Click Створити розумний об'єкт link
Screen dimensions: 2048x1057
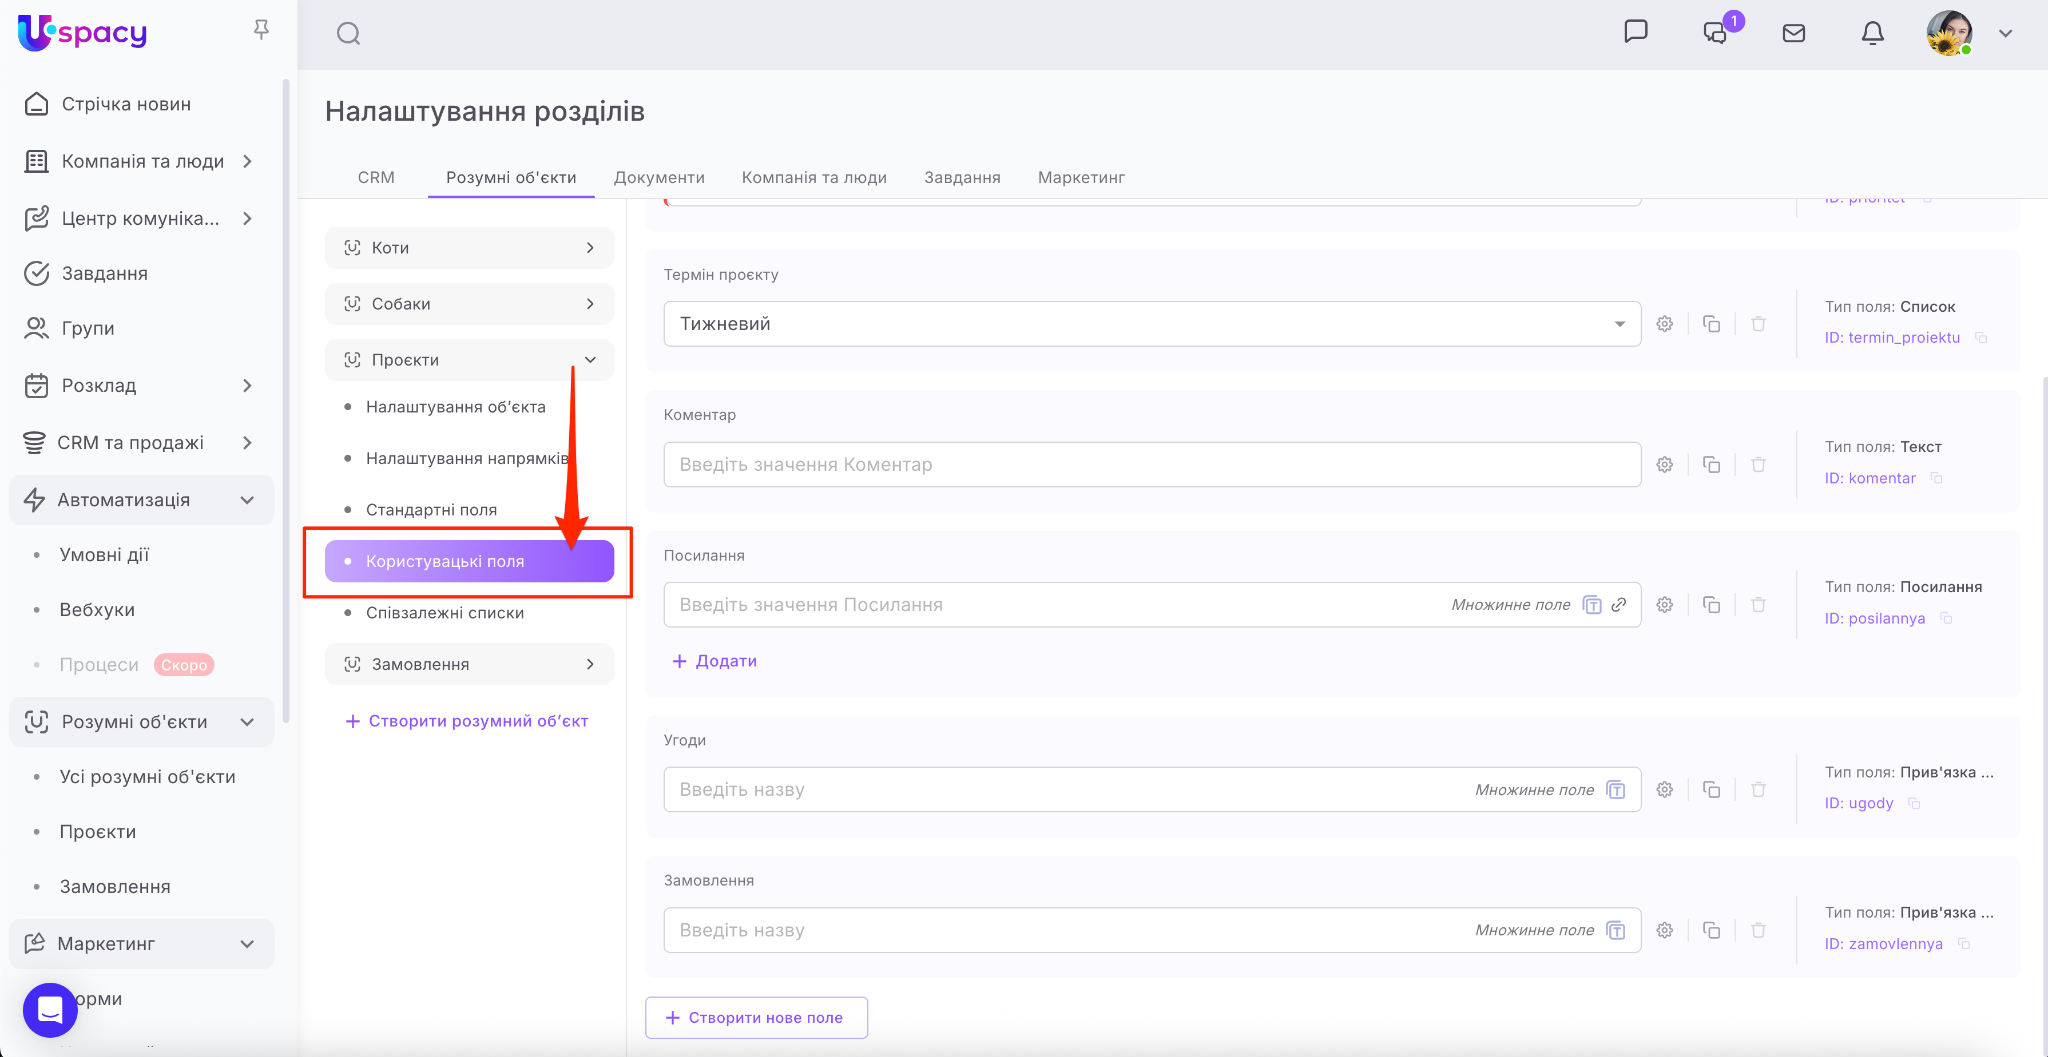click(467, 721)
